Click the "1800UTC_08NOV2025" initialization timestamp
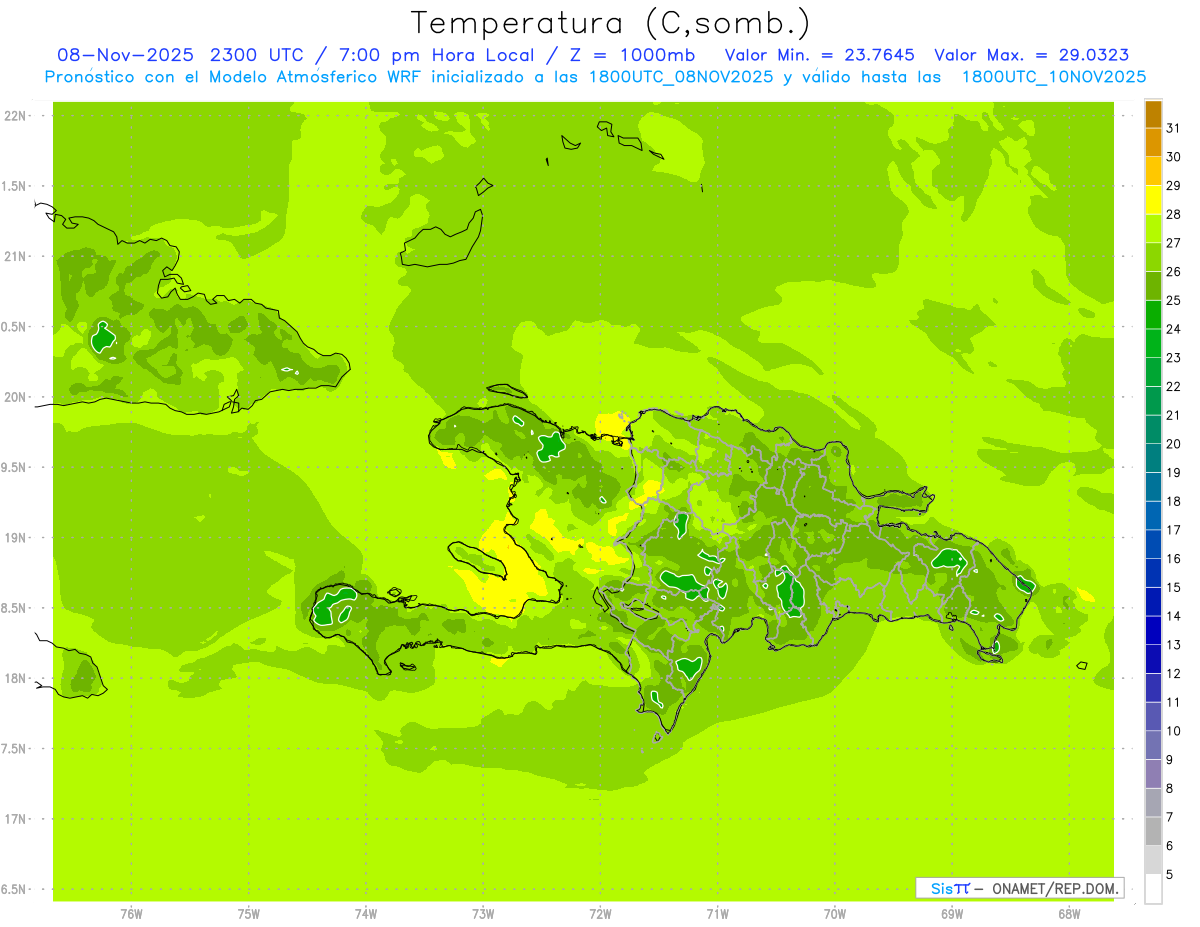1200x927 pixels. coord(682,77)
